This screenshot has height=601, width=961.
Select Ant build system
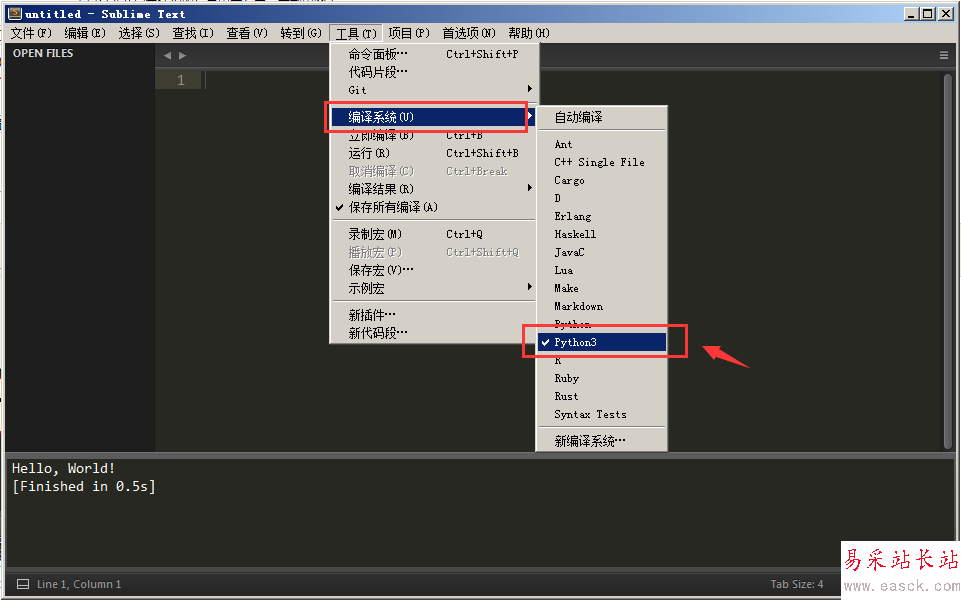tap(602, 145)
